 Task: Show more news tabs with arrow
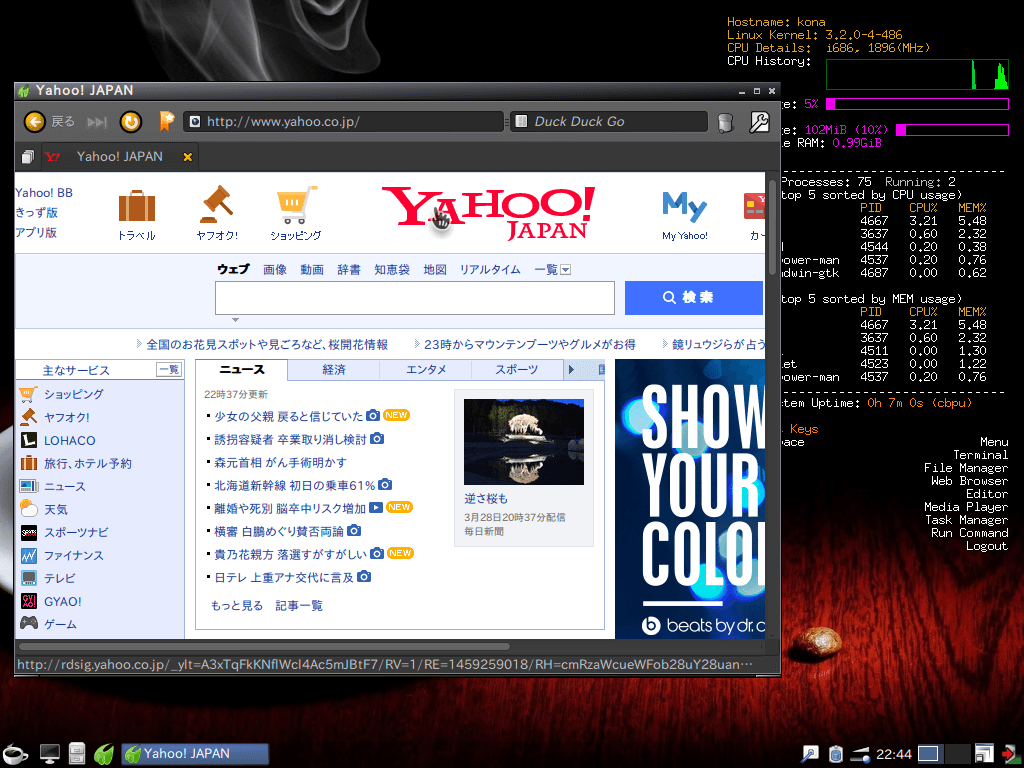(x=571, y=370)
